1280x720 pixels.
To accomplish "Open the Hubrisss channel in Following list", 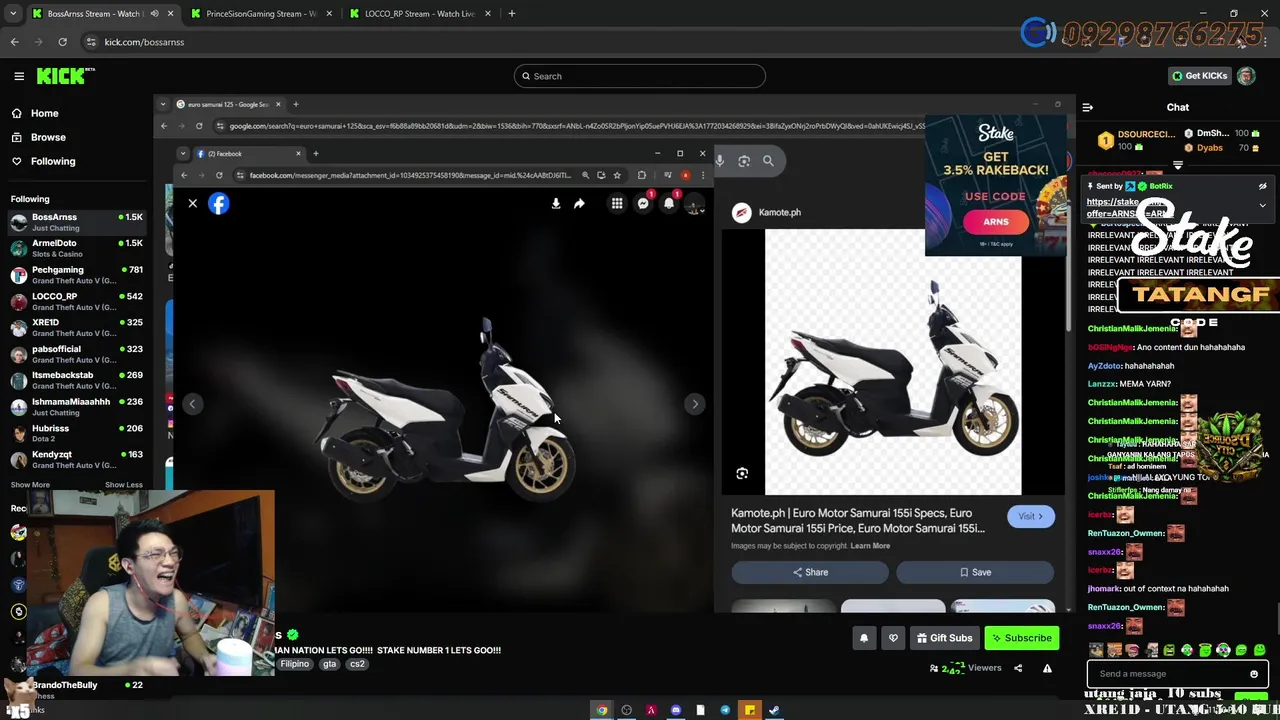I will click(77, 433).
